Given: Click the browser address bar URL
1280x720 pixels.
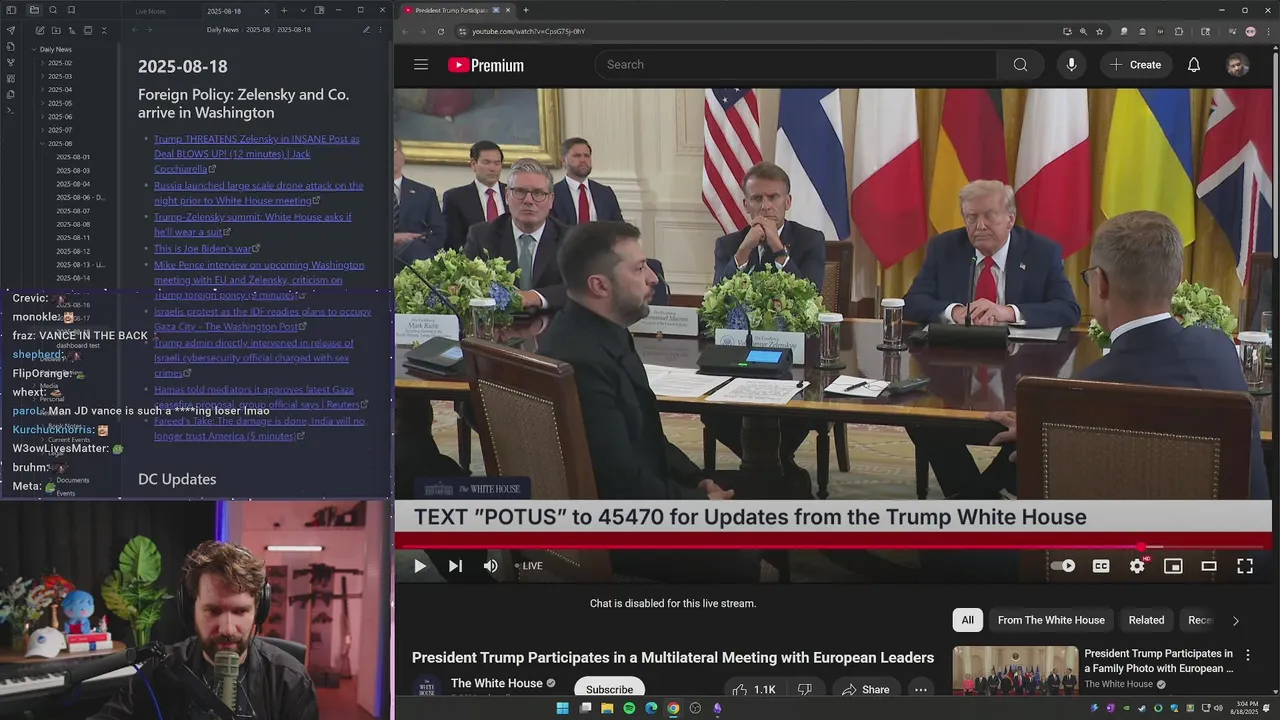Looking at the screenshot, I should point(528,31).
